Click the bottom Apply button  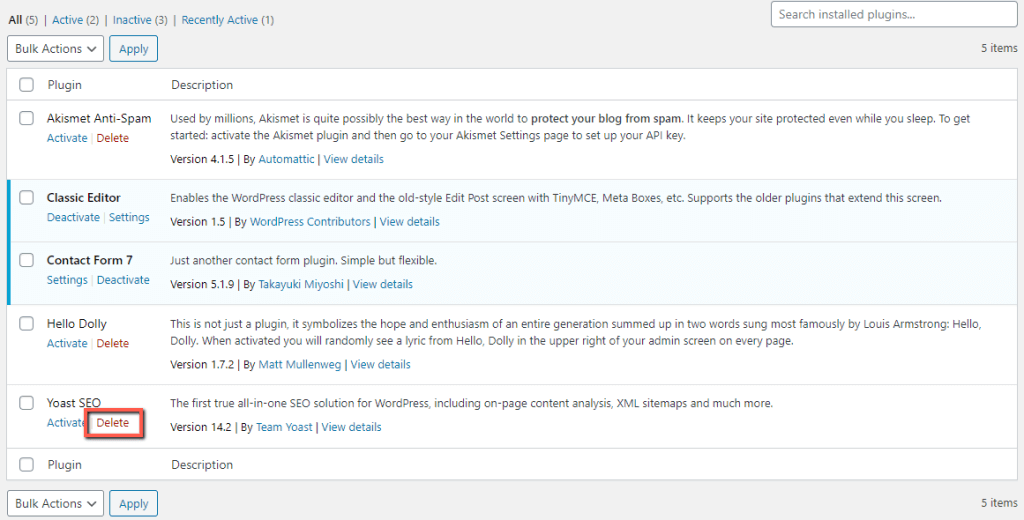[133, 504]
